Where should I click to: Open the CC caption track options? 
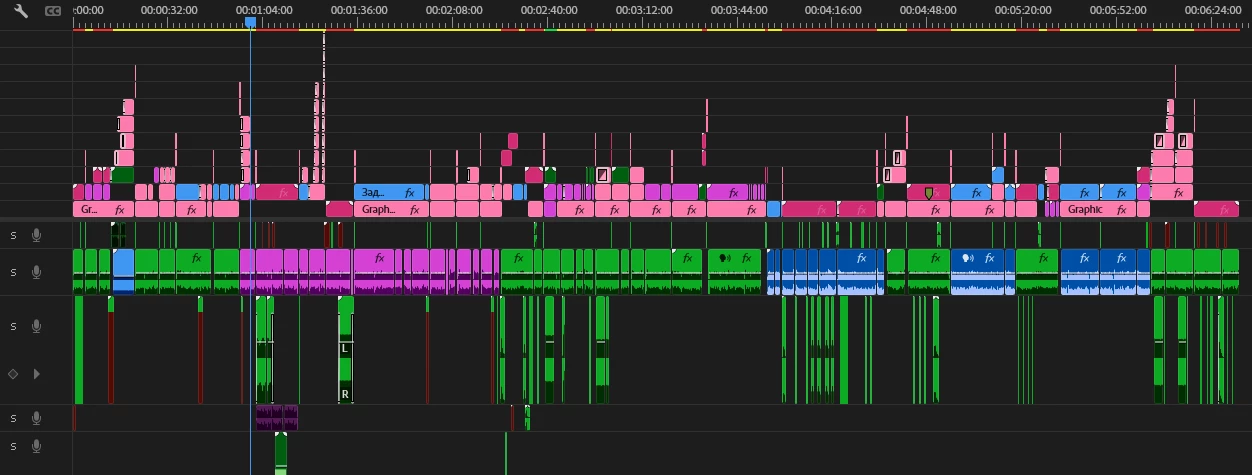53,10
